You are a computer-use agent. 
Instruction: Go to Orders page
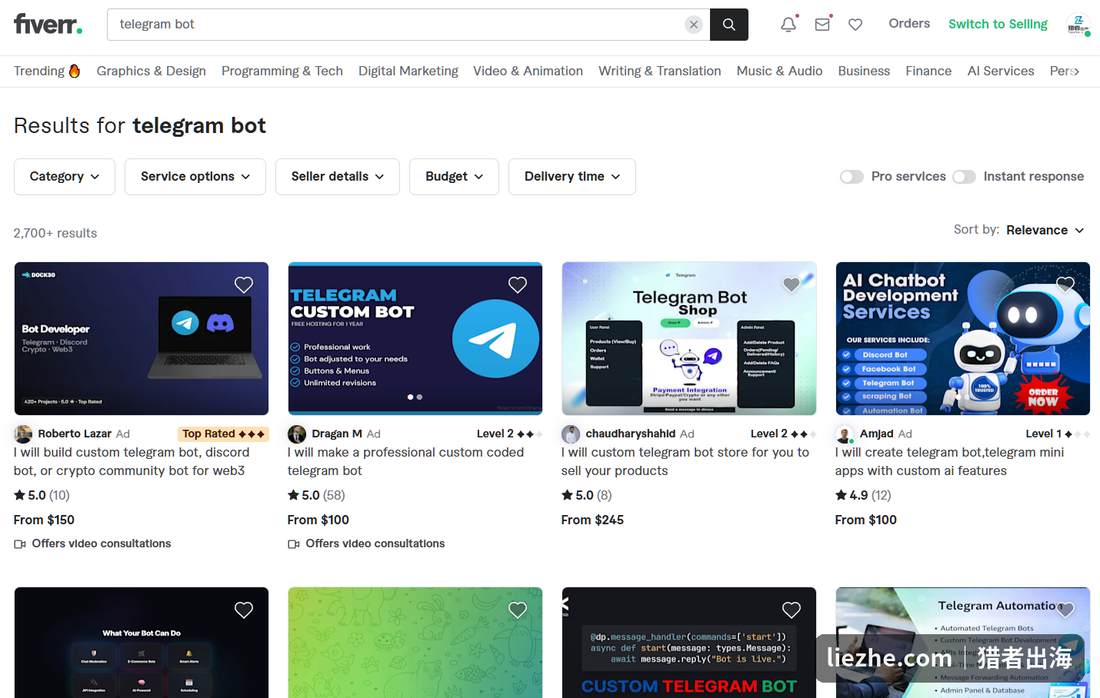(909, 23)
